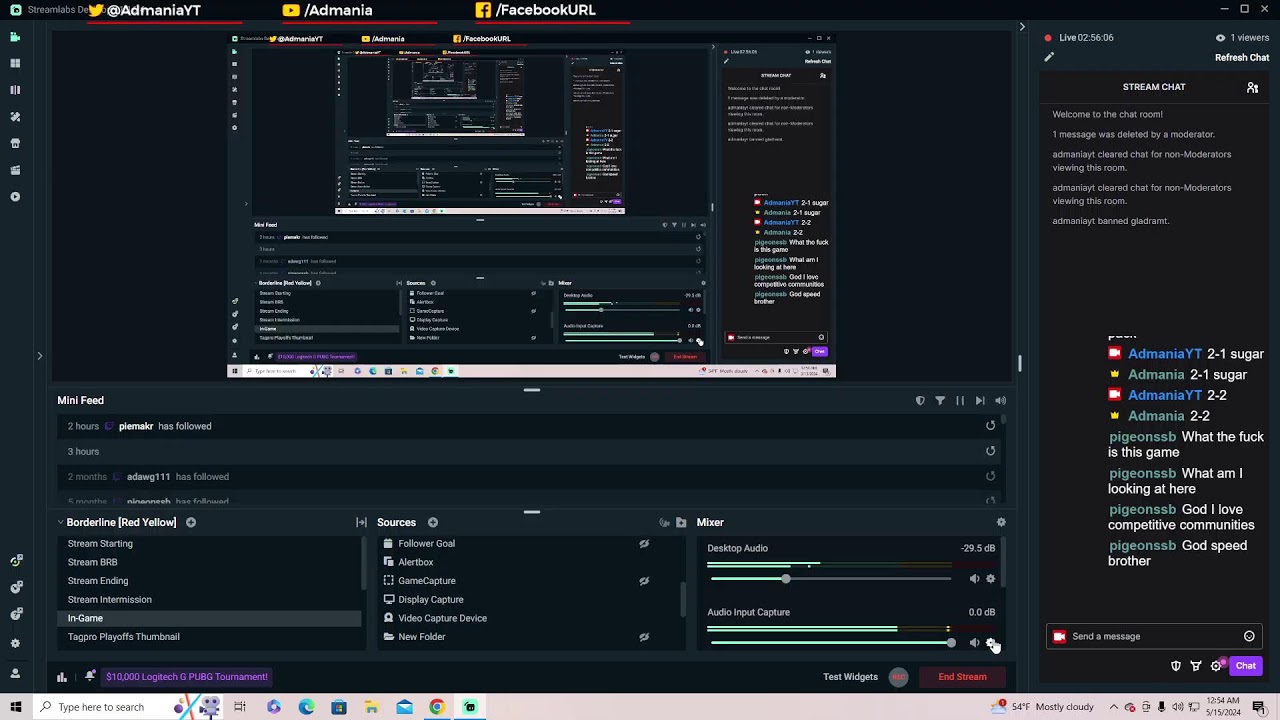Open the App Store shop icon
This screenshot has height=720, width=1280.
click(x=15, y=143)
